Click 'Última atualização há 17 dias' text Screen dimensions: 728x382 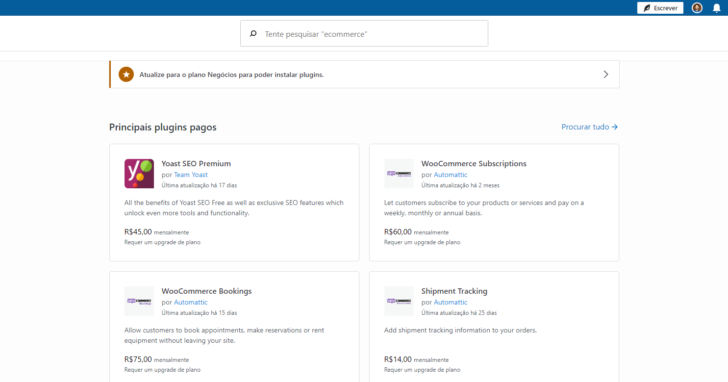click(x=199, y=185)
